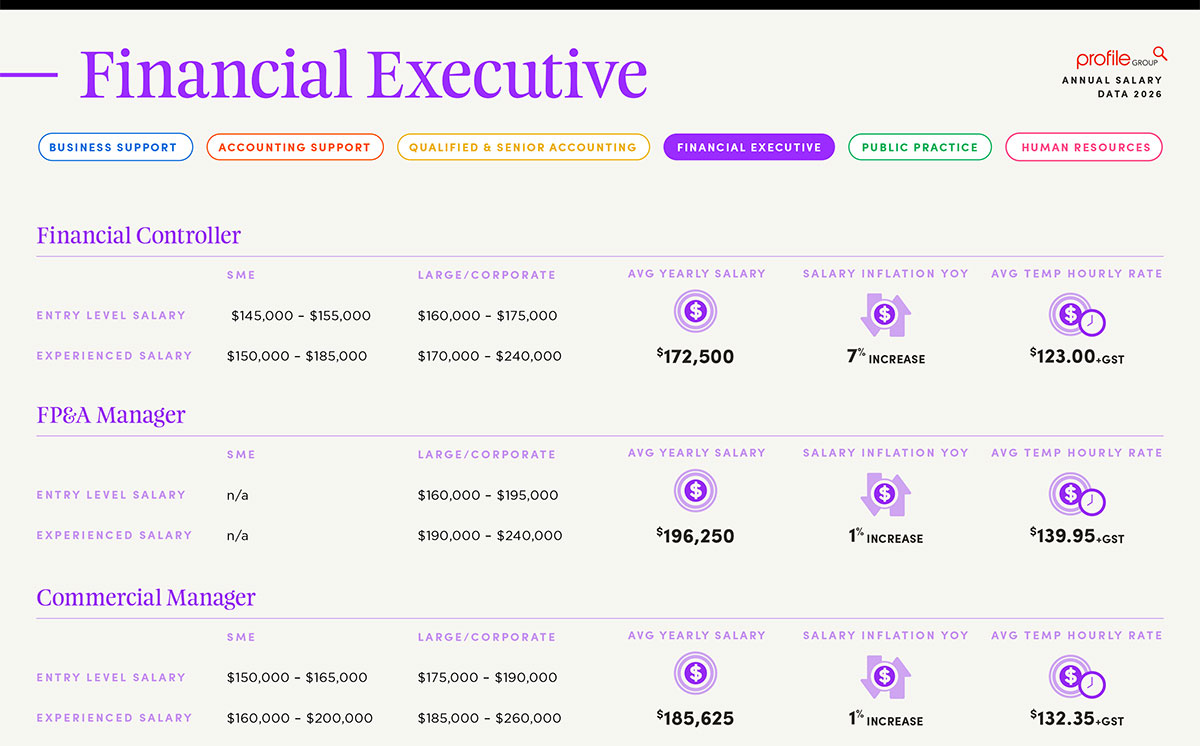Click the Profile Group logo
This screenshot has height=746, width=1200.
pos(1121,58)
